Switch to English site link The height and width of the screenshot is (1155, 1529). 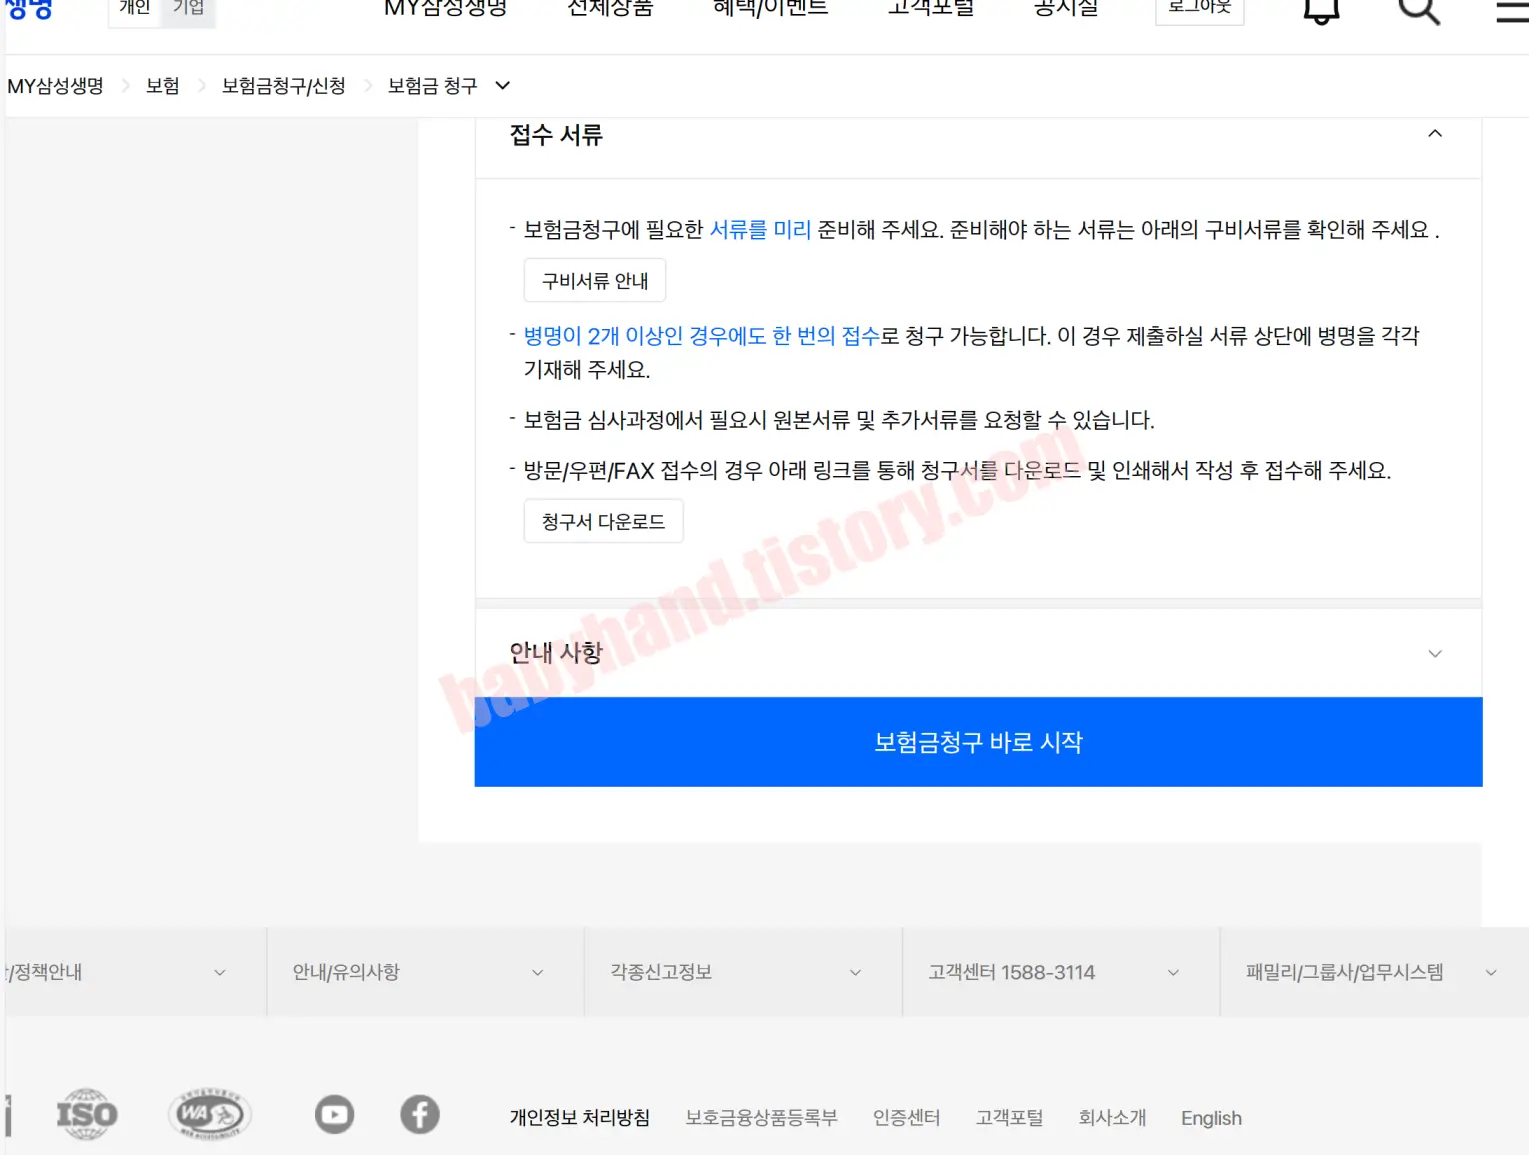click(1211, 1118)
